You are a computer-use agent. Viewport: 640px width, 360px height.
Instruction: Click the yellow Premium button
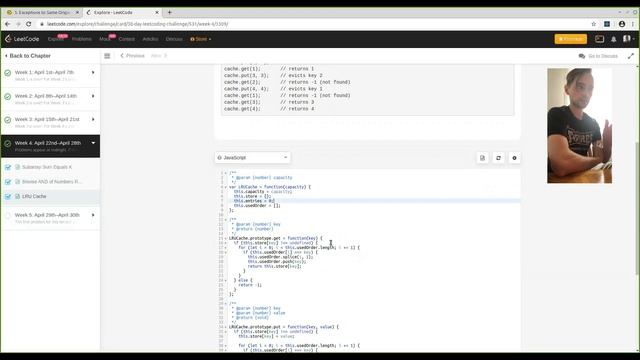571,39
